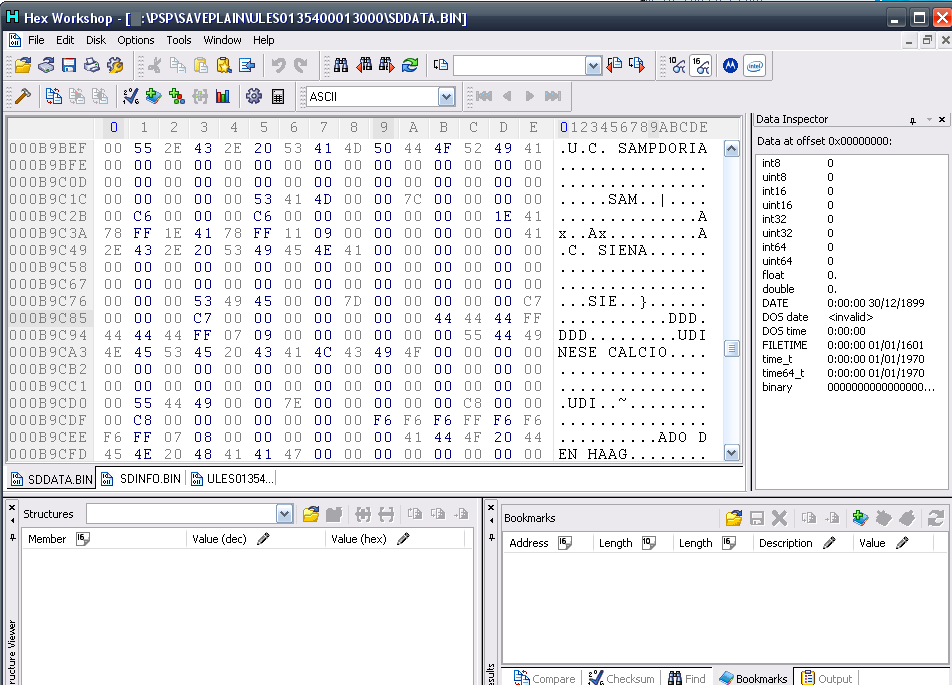The height and width of the screenshot is (685, 952).
Task: Switch to Intel byte order
Action: pos(755,66)
